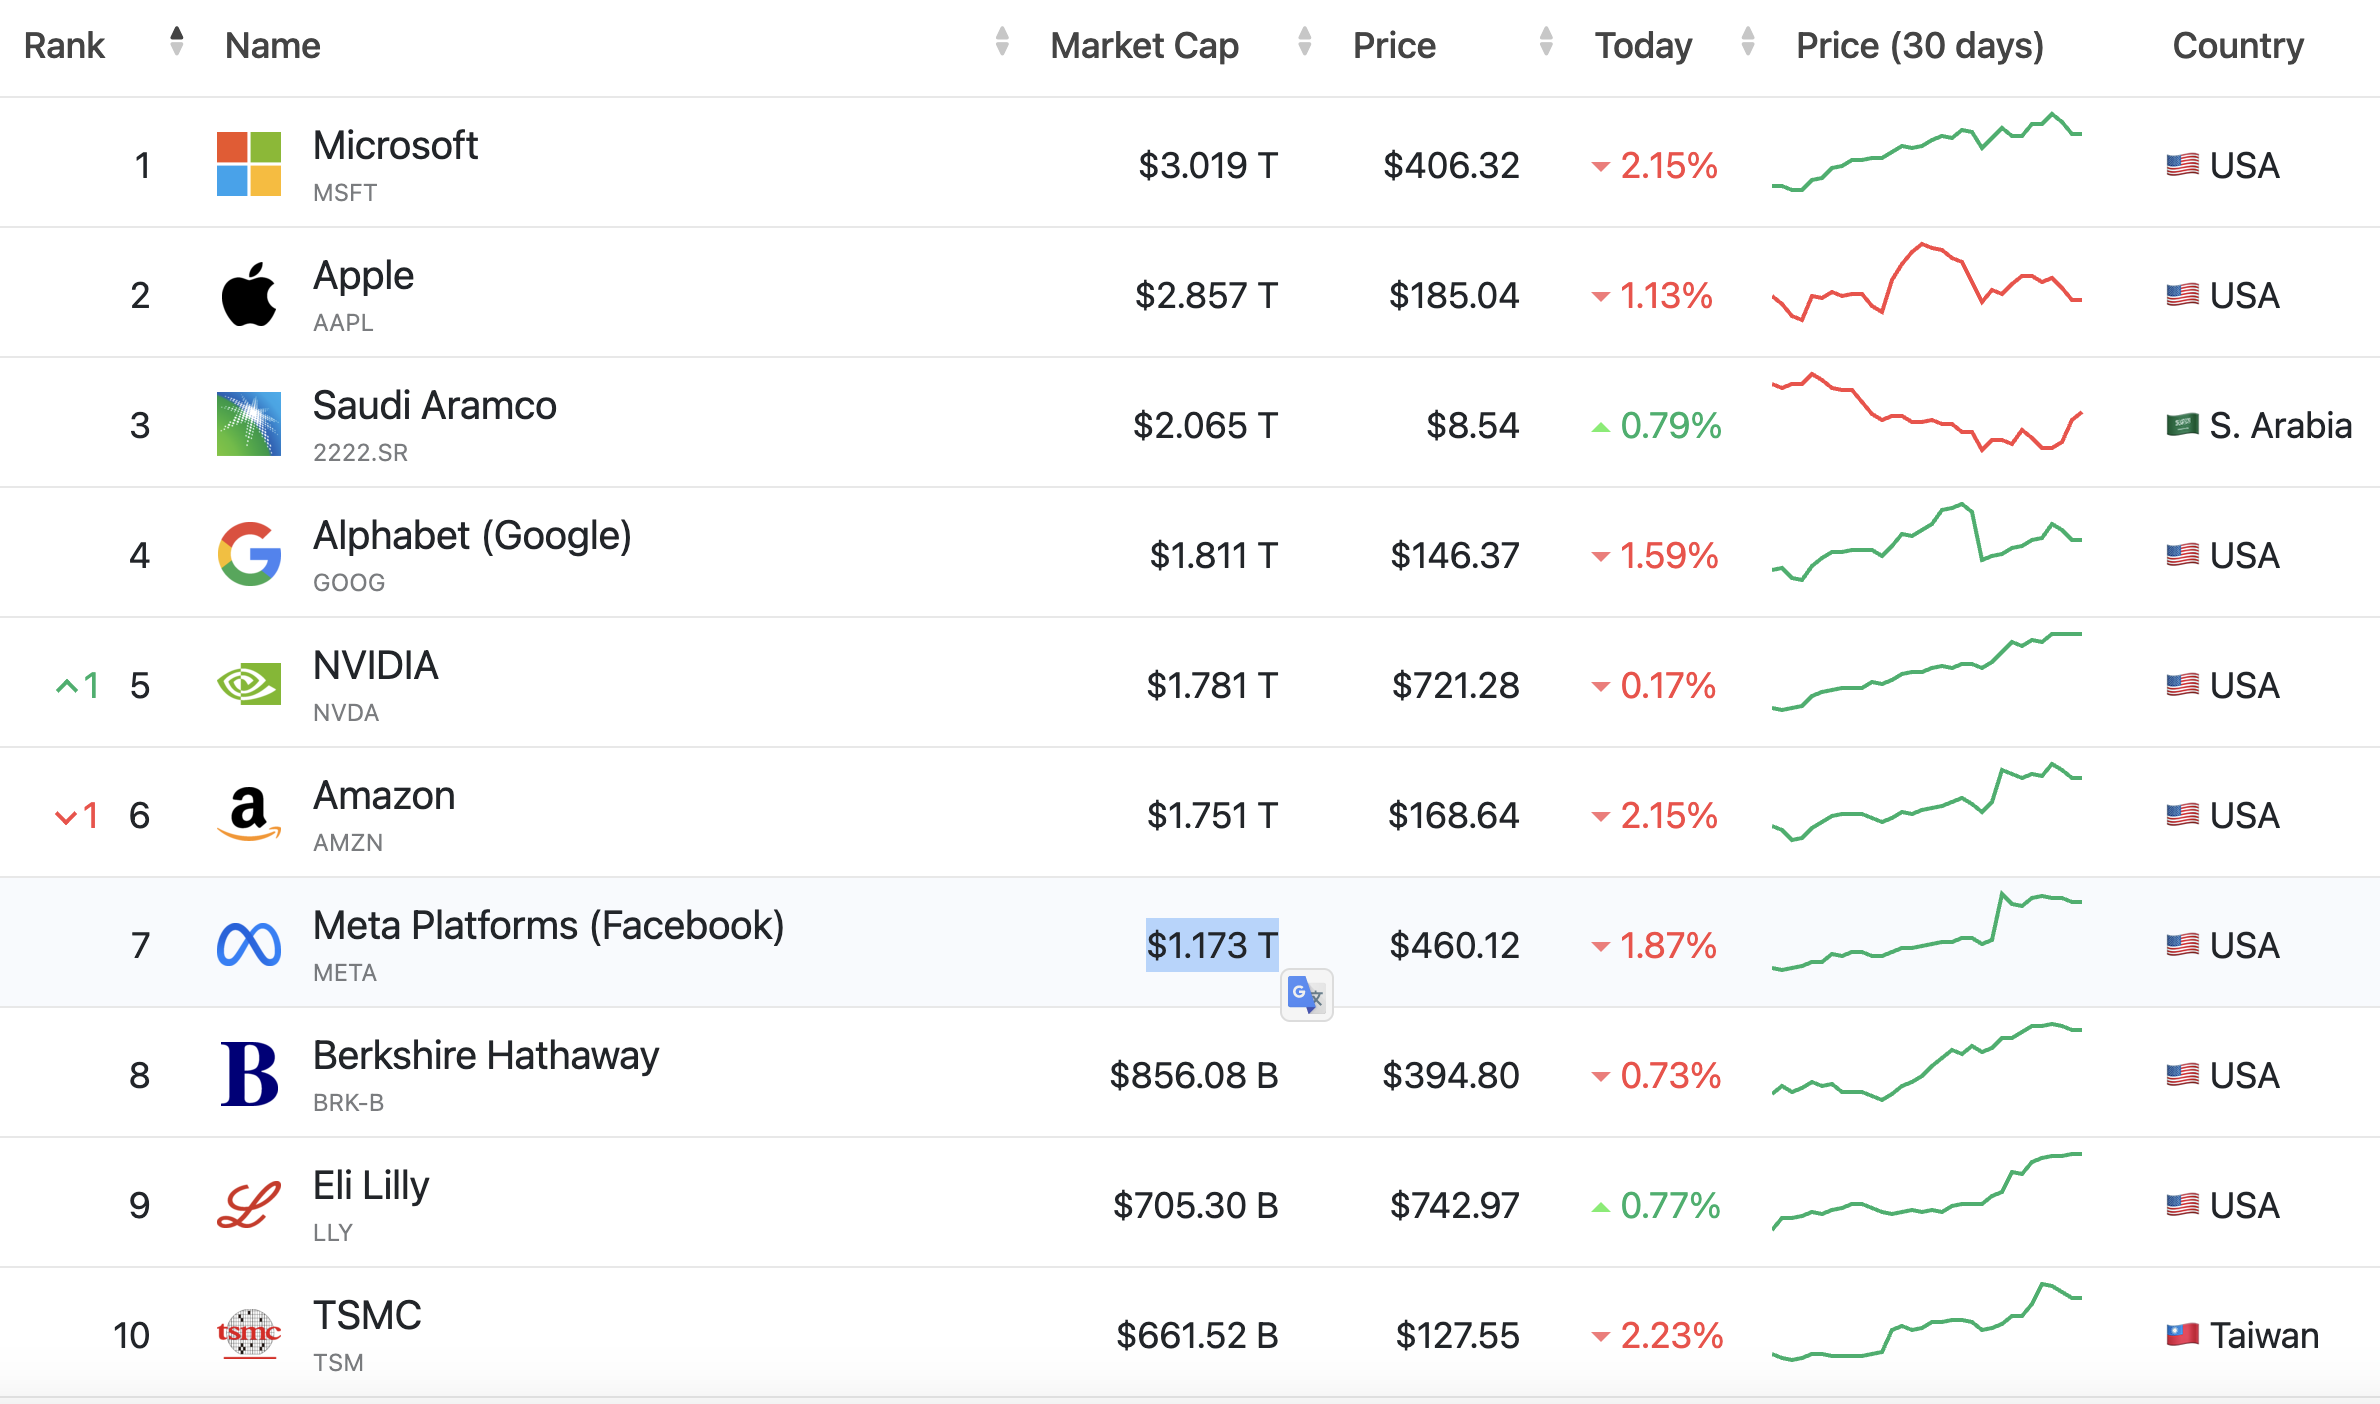Sort by Market Cap arrows
This screenshot has width=2380, height=1404.
pos(1304,42)
